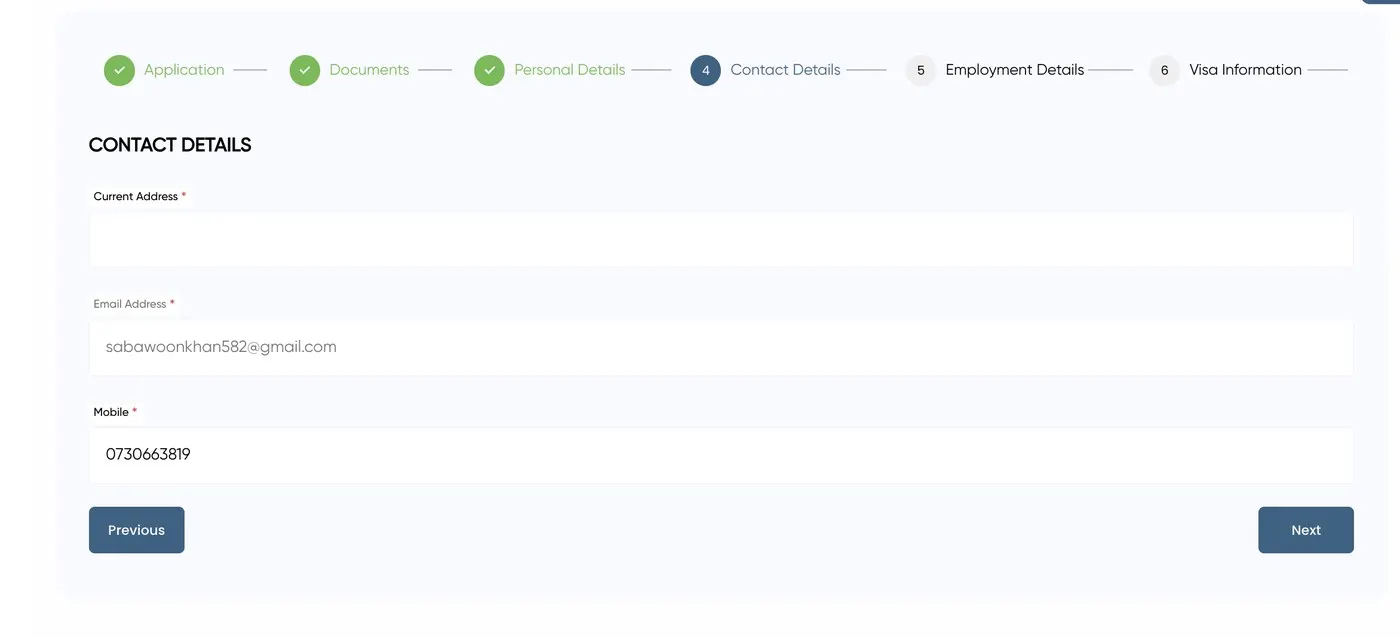The width and height of the screenshot is (1400, 637).
Task: Click the green checkmark beside Personal Details
Action: [x=489, y=70]
